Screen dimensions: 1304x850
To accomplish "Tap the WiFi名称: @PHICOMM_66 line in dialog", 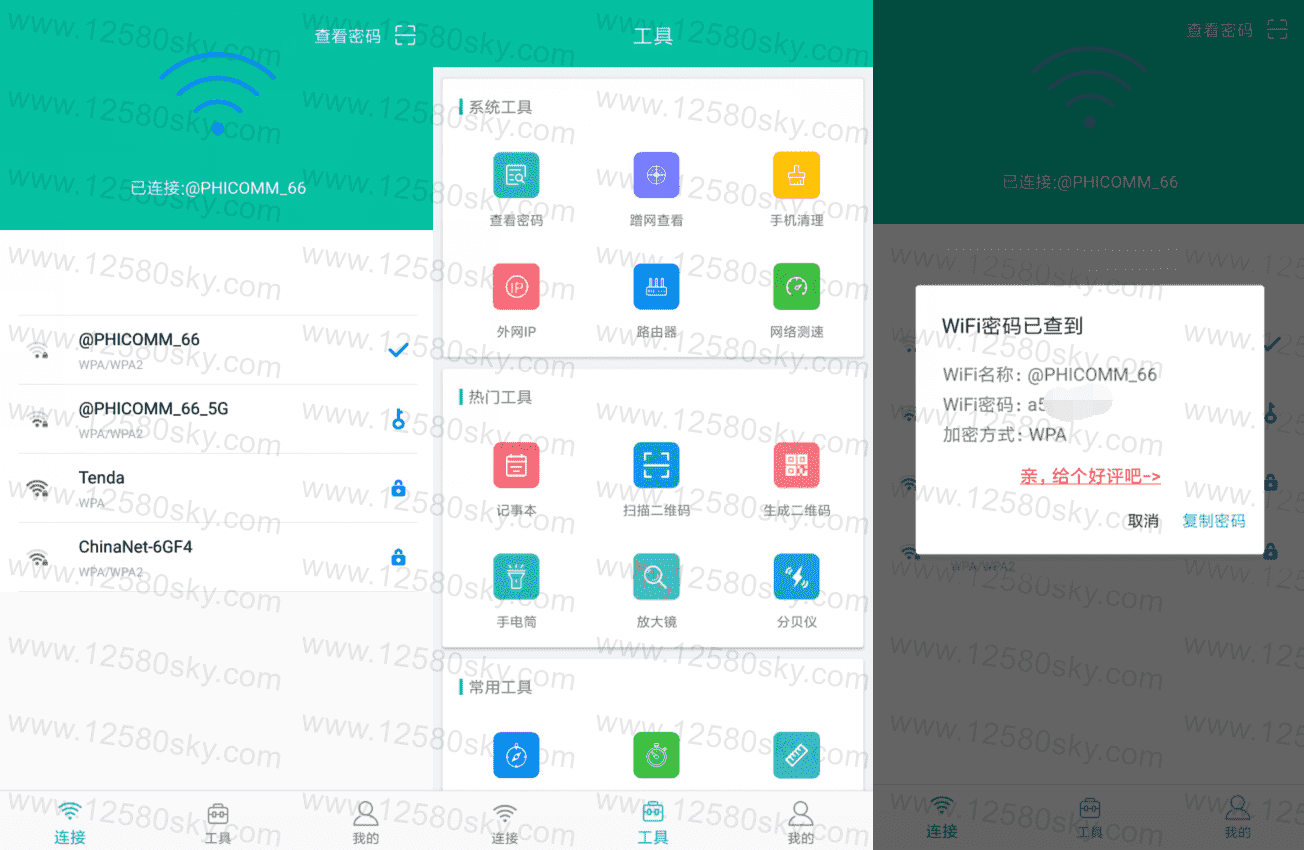I will point(1050,375).
